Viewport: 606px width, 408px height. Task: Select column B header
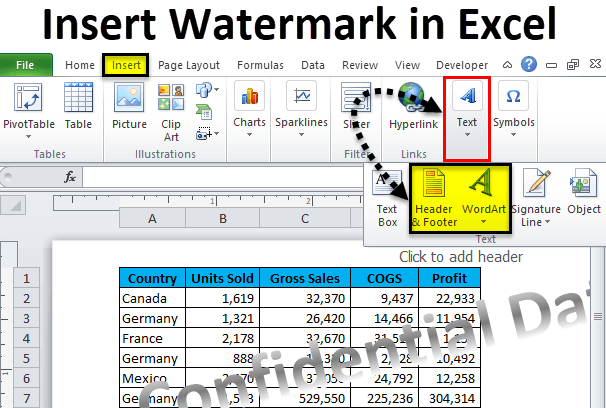pos(223,219)
